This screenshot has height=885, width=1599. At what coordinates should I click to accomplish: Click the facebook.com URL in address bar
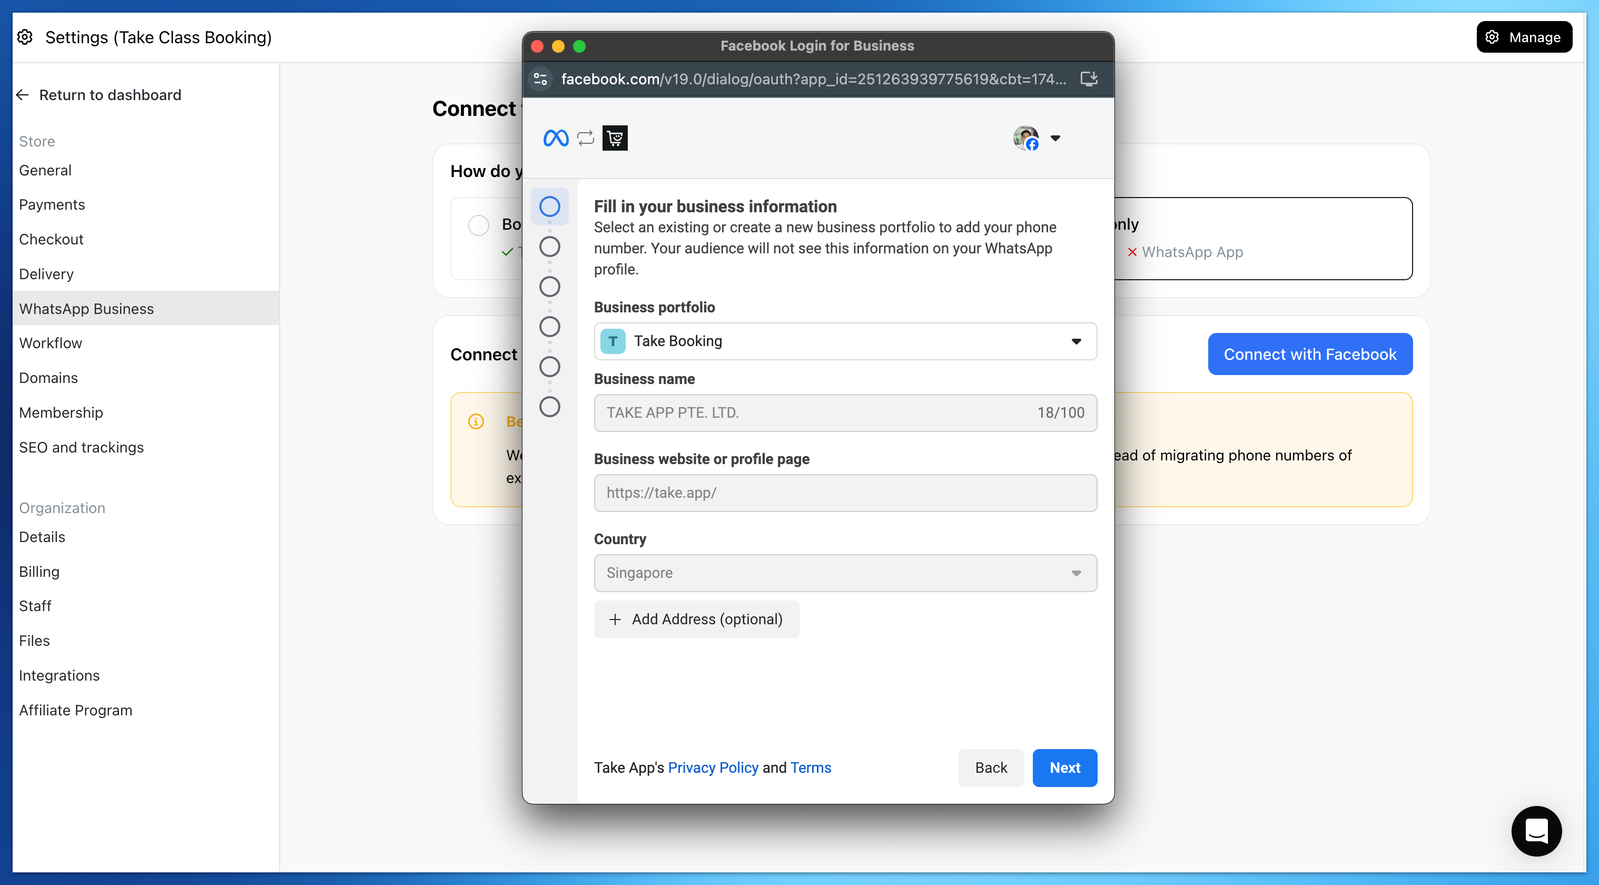pos(813,79)
